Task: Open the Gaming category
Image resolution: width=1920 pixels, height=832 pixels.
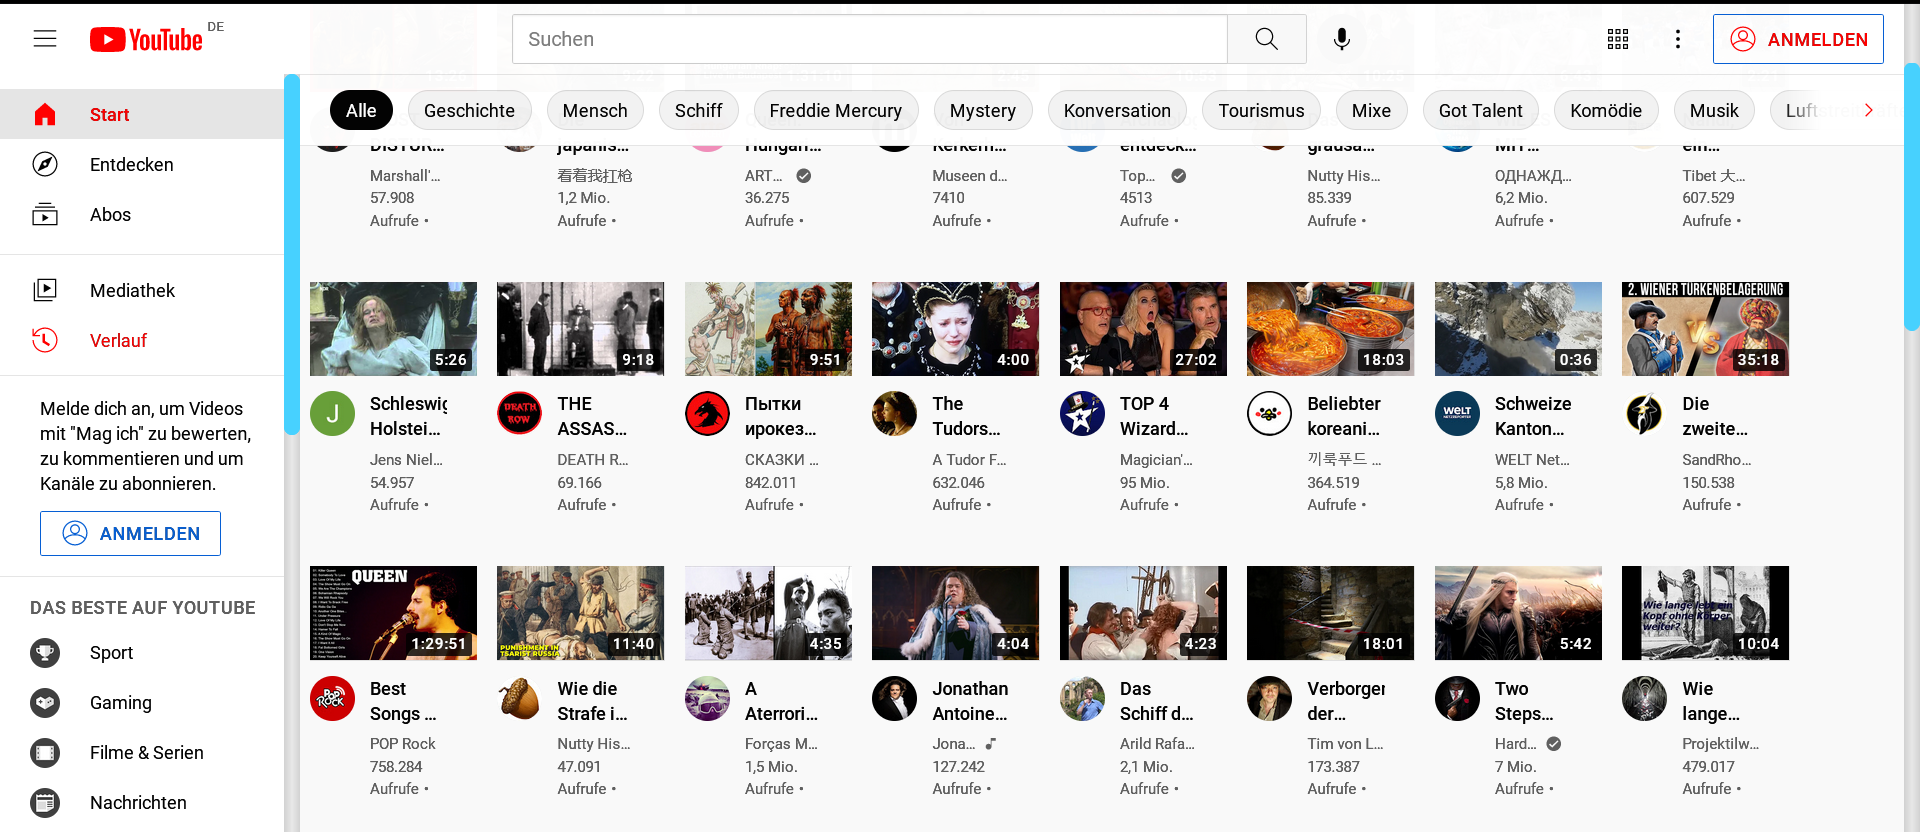Action: click(x=120, y=703)
